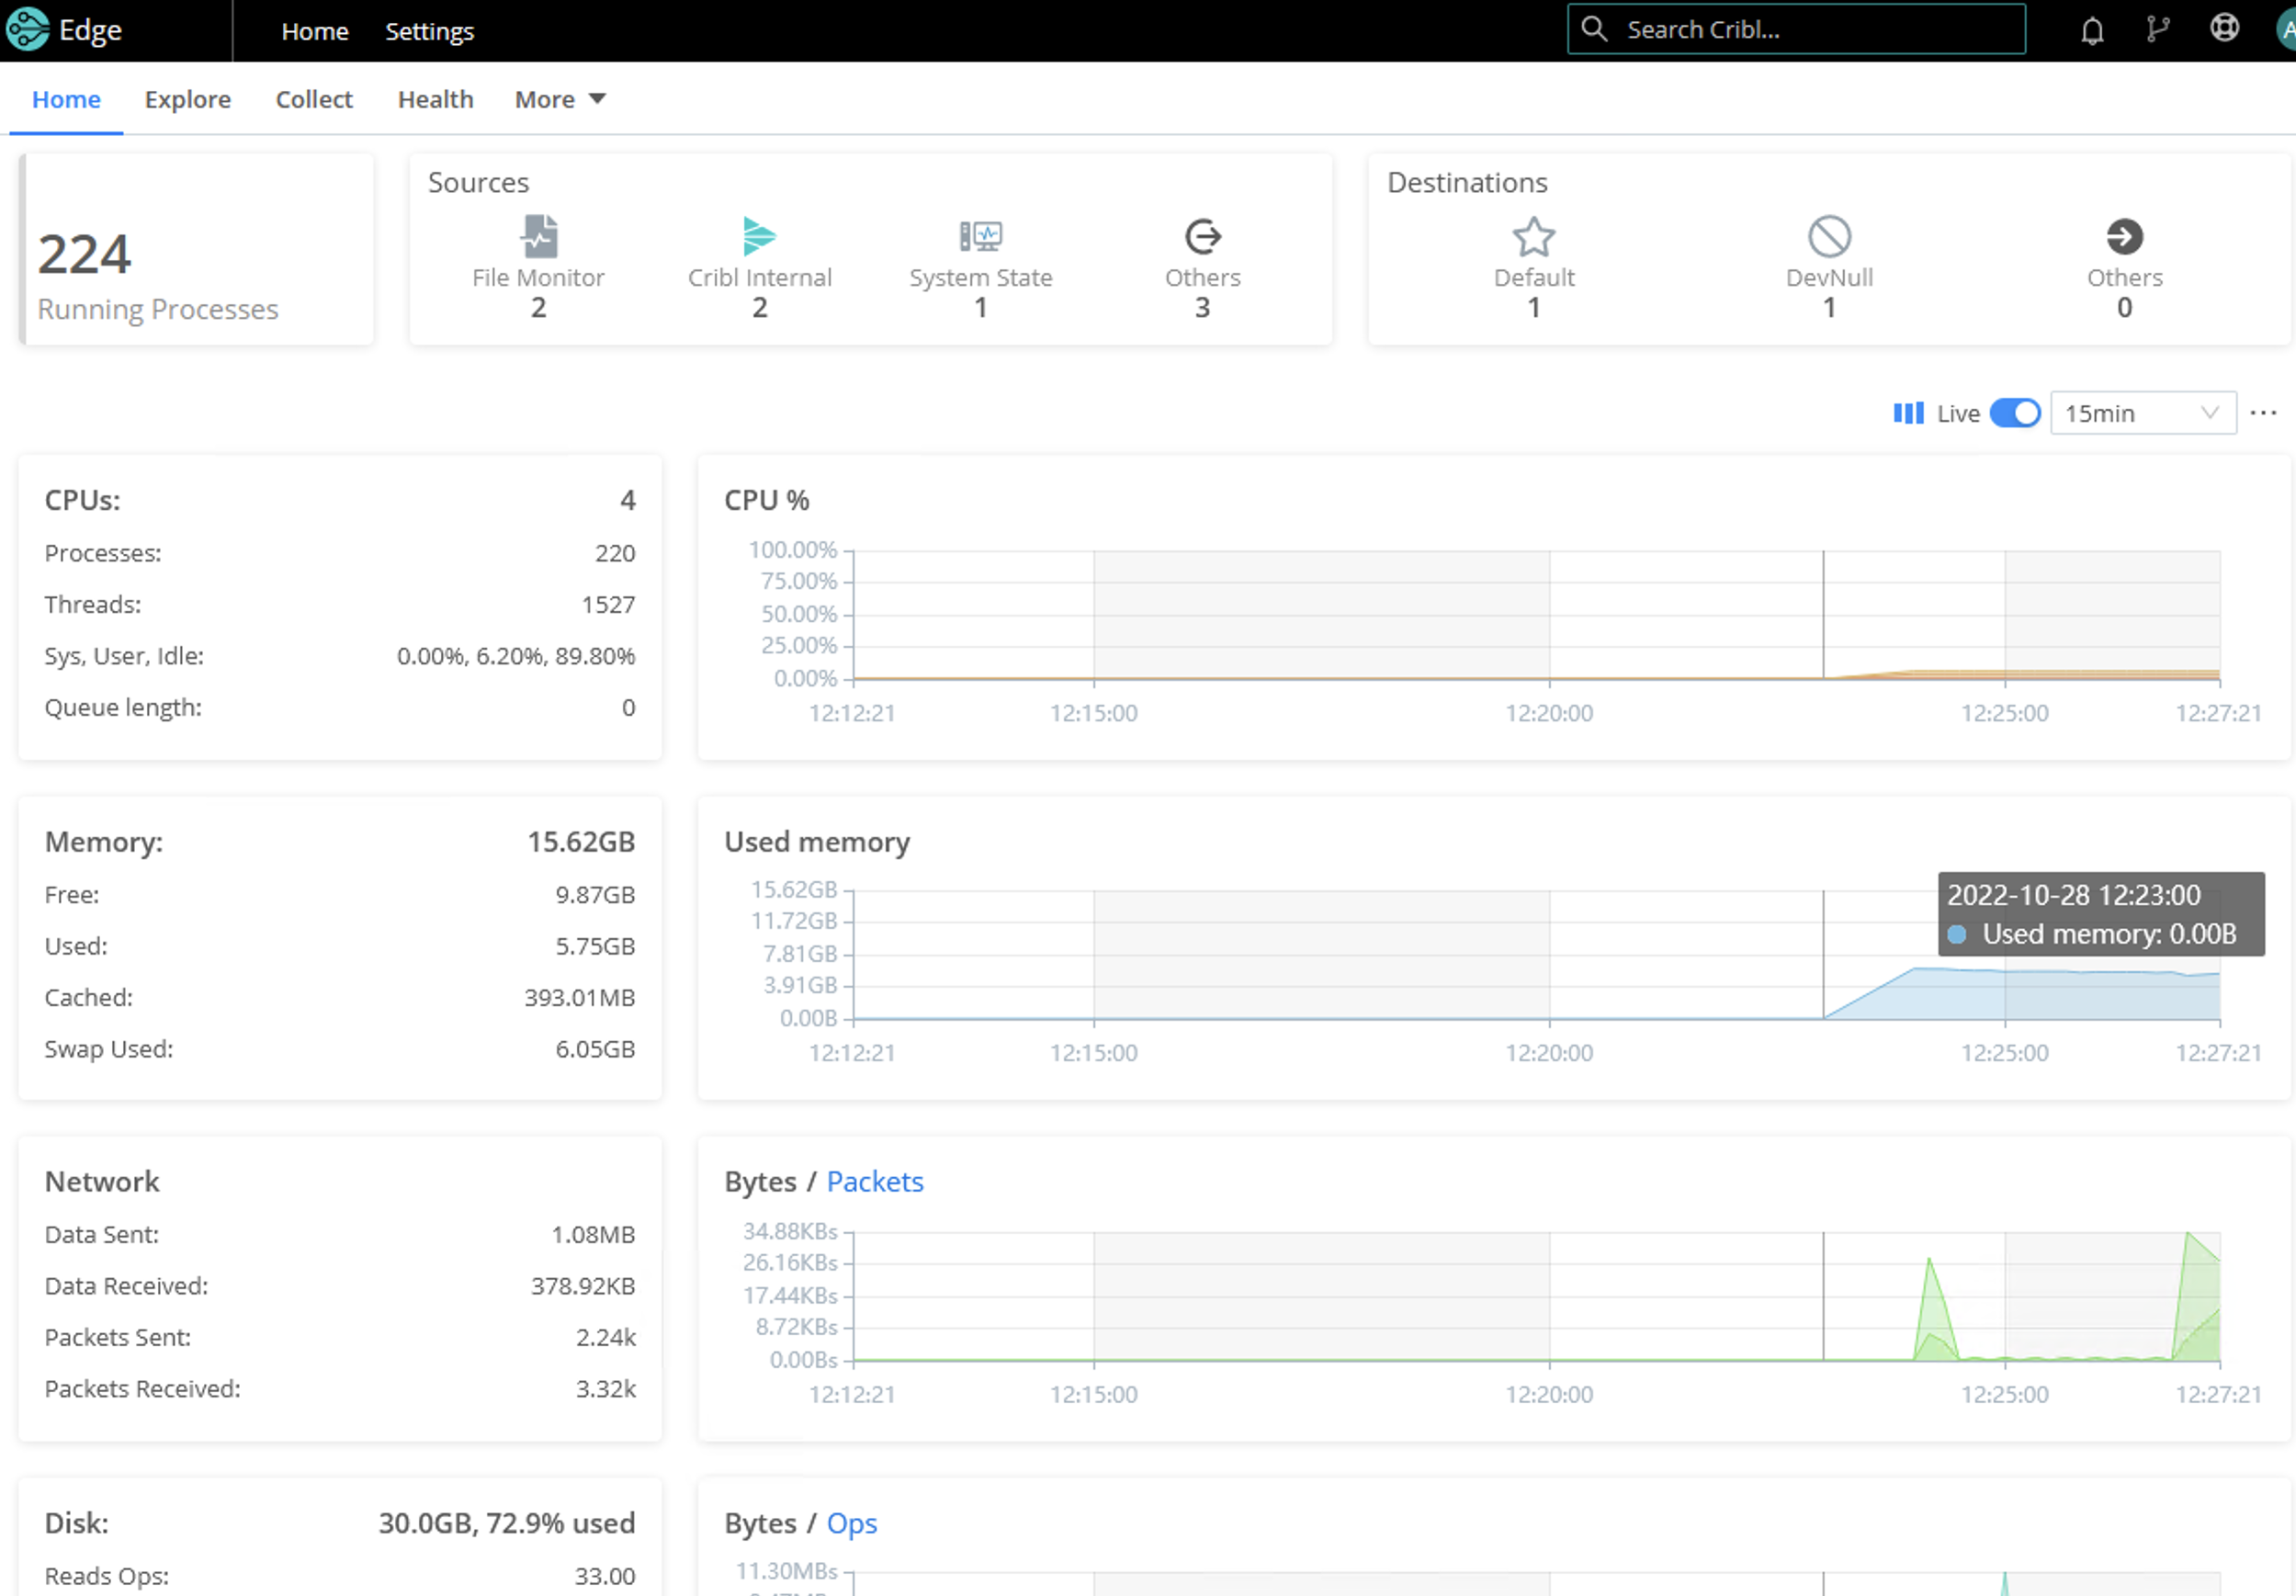Open the Default destination star icon
The height and width of the screenshot is (1596, 2296).
pyautogui.click(x=1534, y=237)
